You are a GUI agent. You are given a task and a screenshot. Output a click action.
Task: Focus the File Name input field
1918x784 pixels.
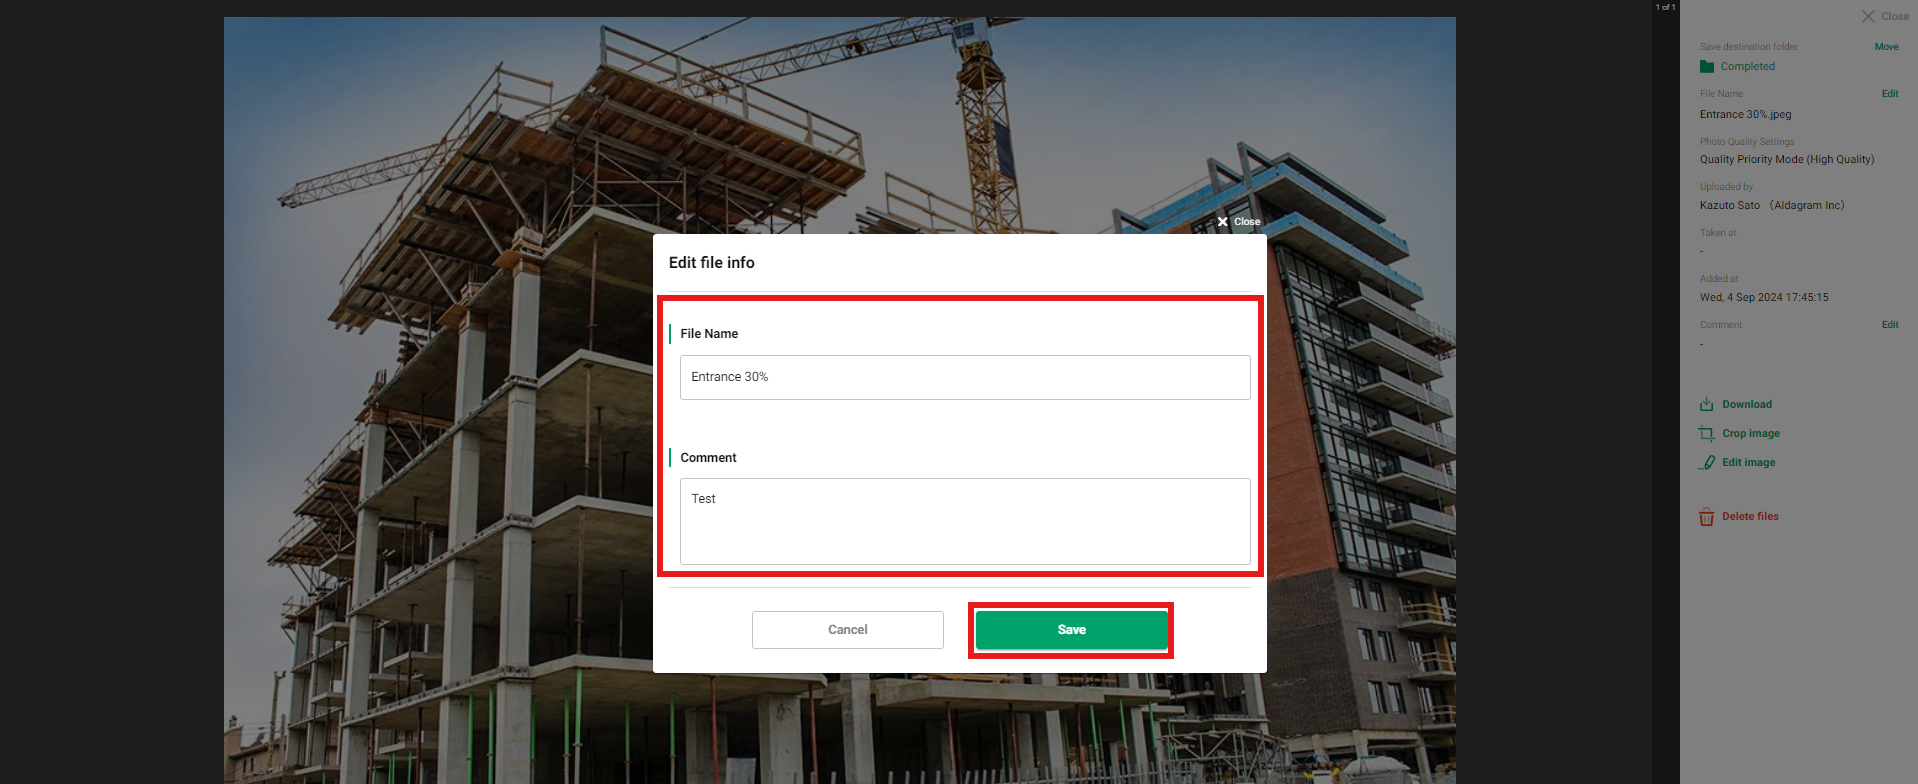965,377
